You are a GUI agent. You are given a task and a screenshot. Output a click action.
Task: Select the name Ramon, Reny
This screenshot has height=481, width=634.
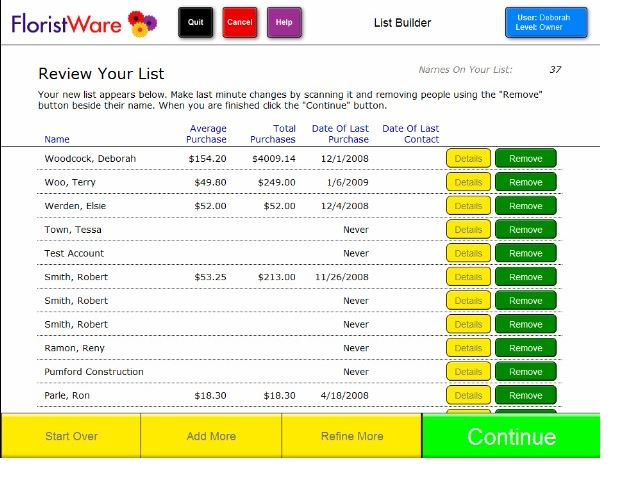[x=74, y=348]
